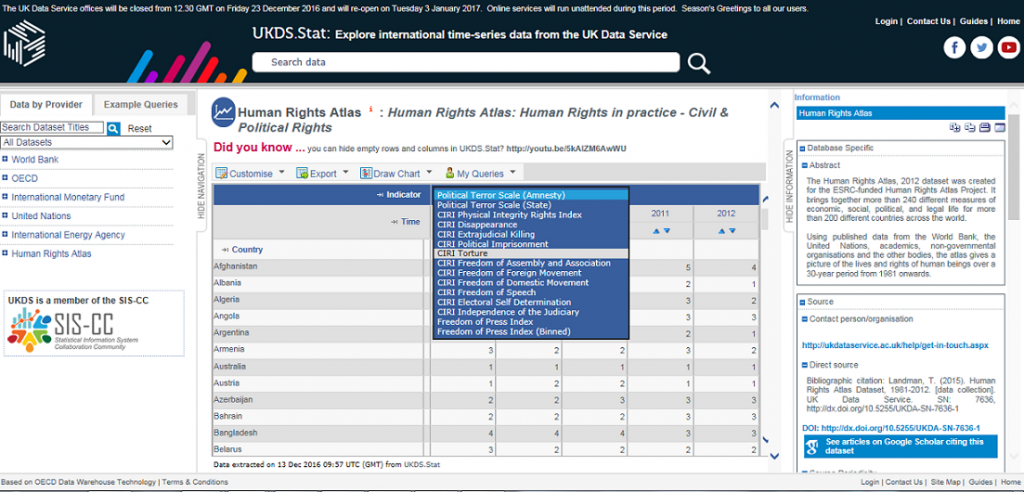1024x492 pixels.
Task: Click the magnifier icon beside Search data
Action: (x=699, y=63)
